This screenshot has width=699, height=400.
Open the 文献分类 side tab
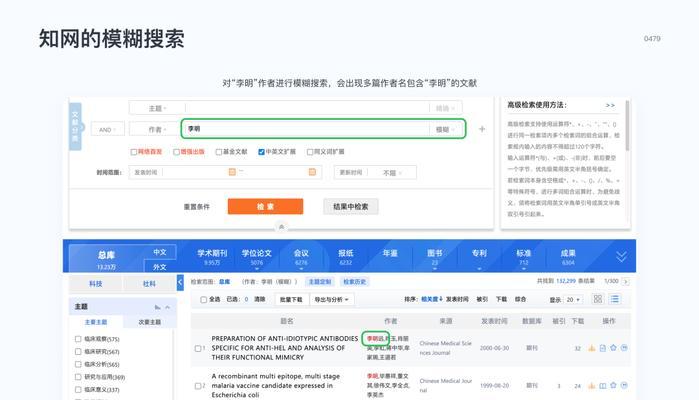pos(75,126)
